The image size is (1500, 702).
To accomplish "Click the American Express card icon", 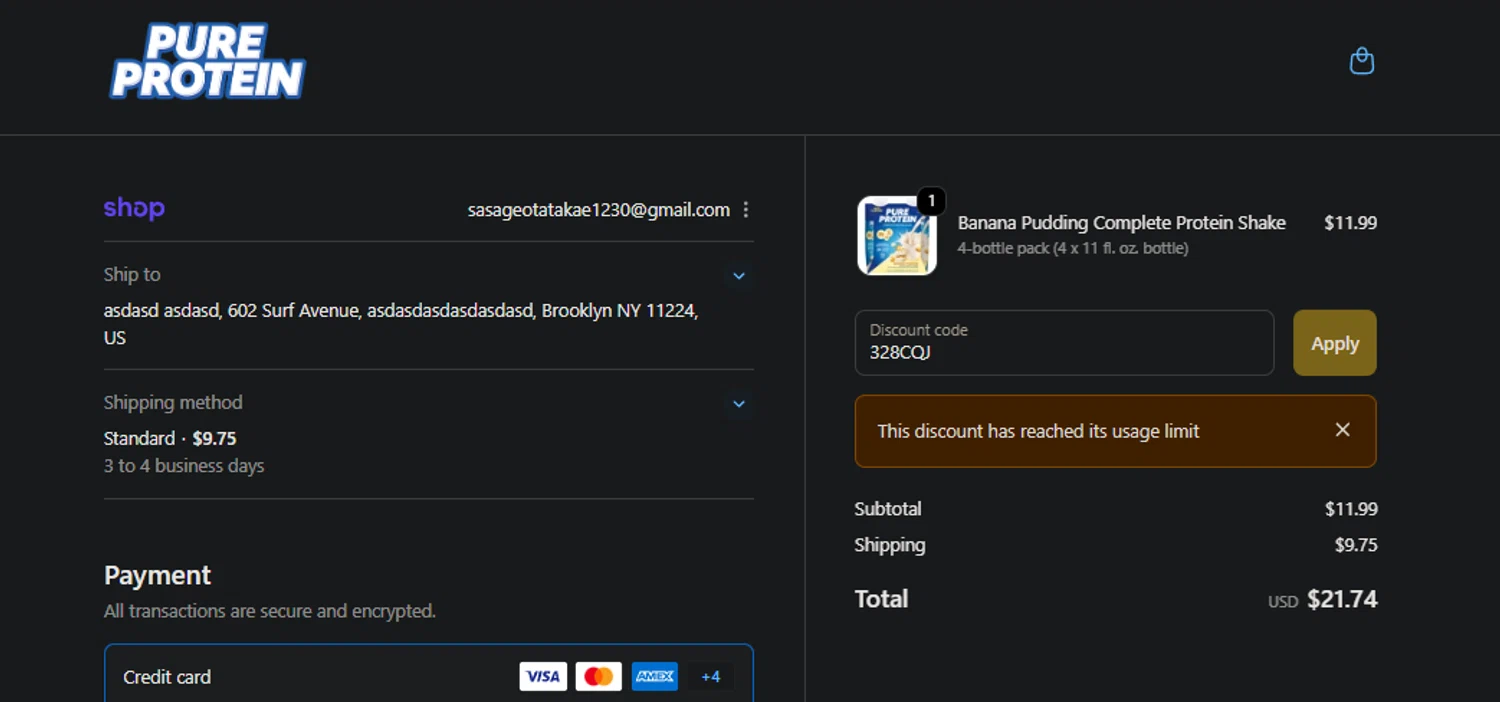I will point(655,677).
